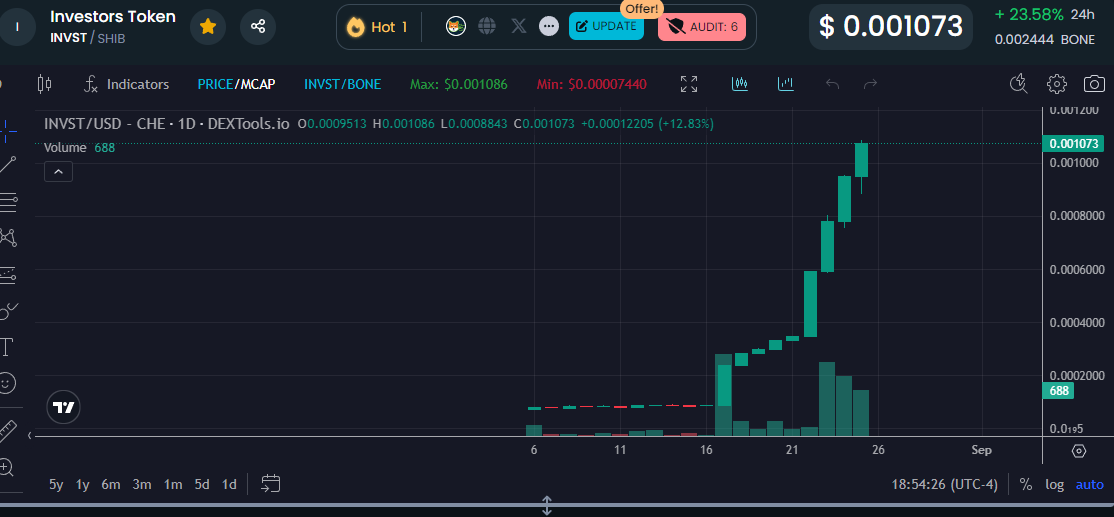
Task: Open chart settings gear in toolbar
Action: coord(1056,84)
